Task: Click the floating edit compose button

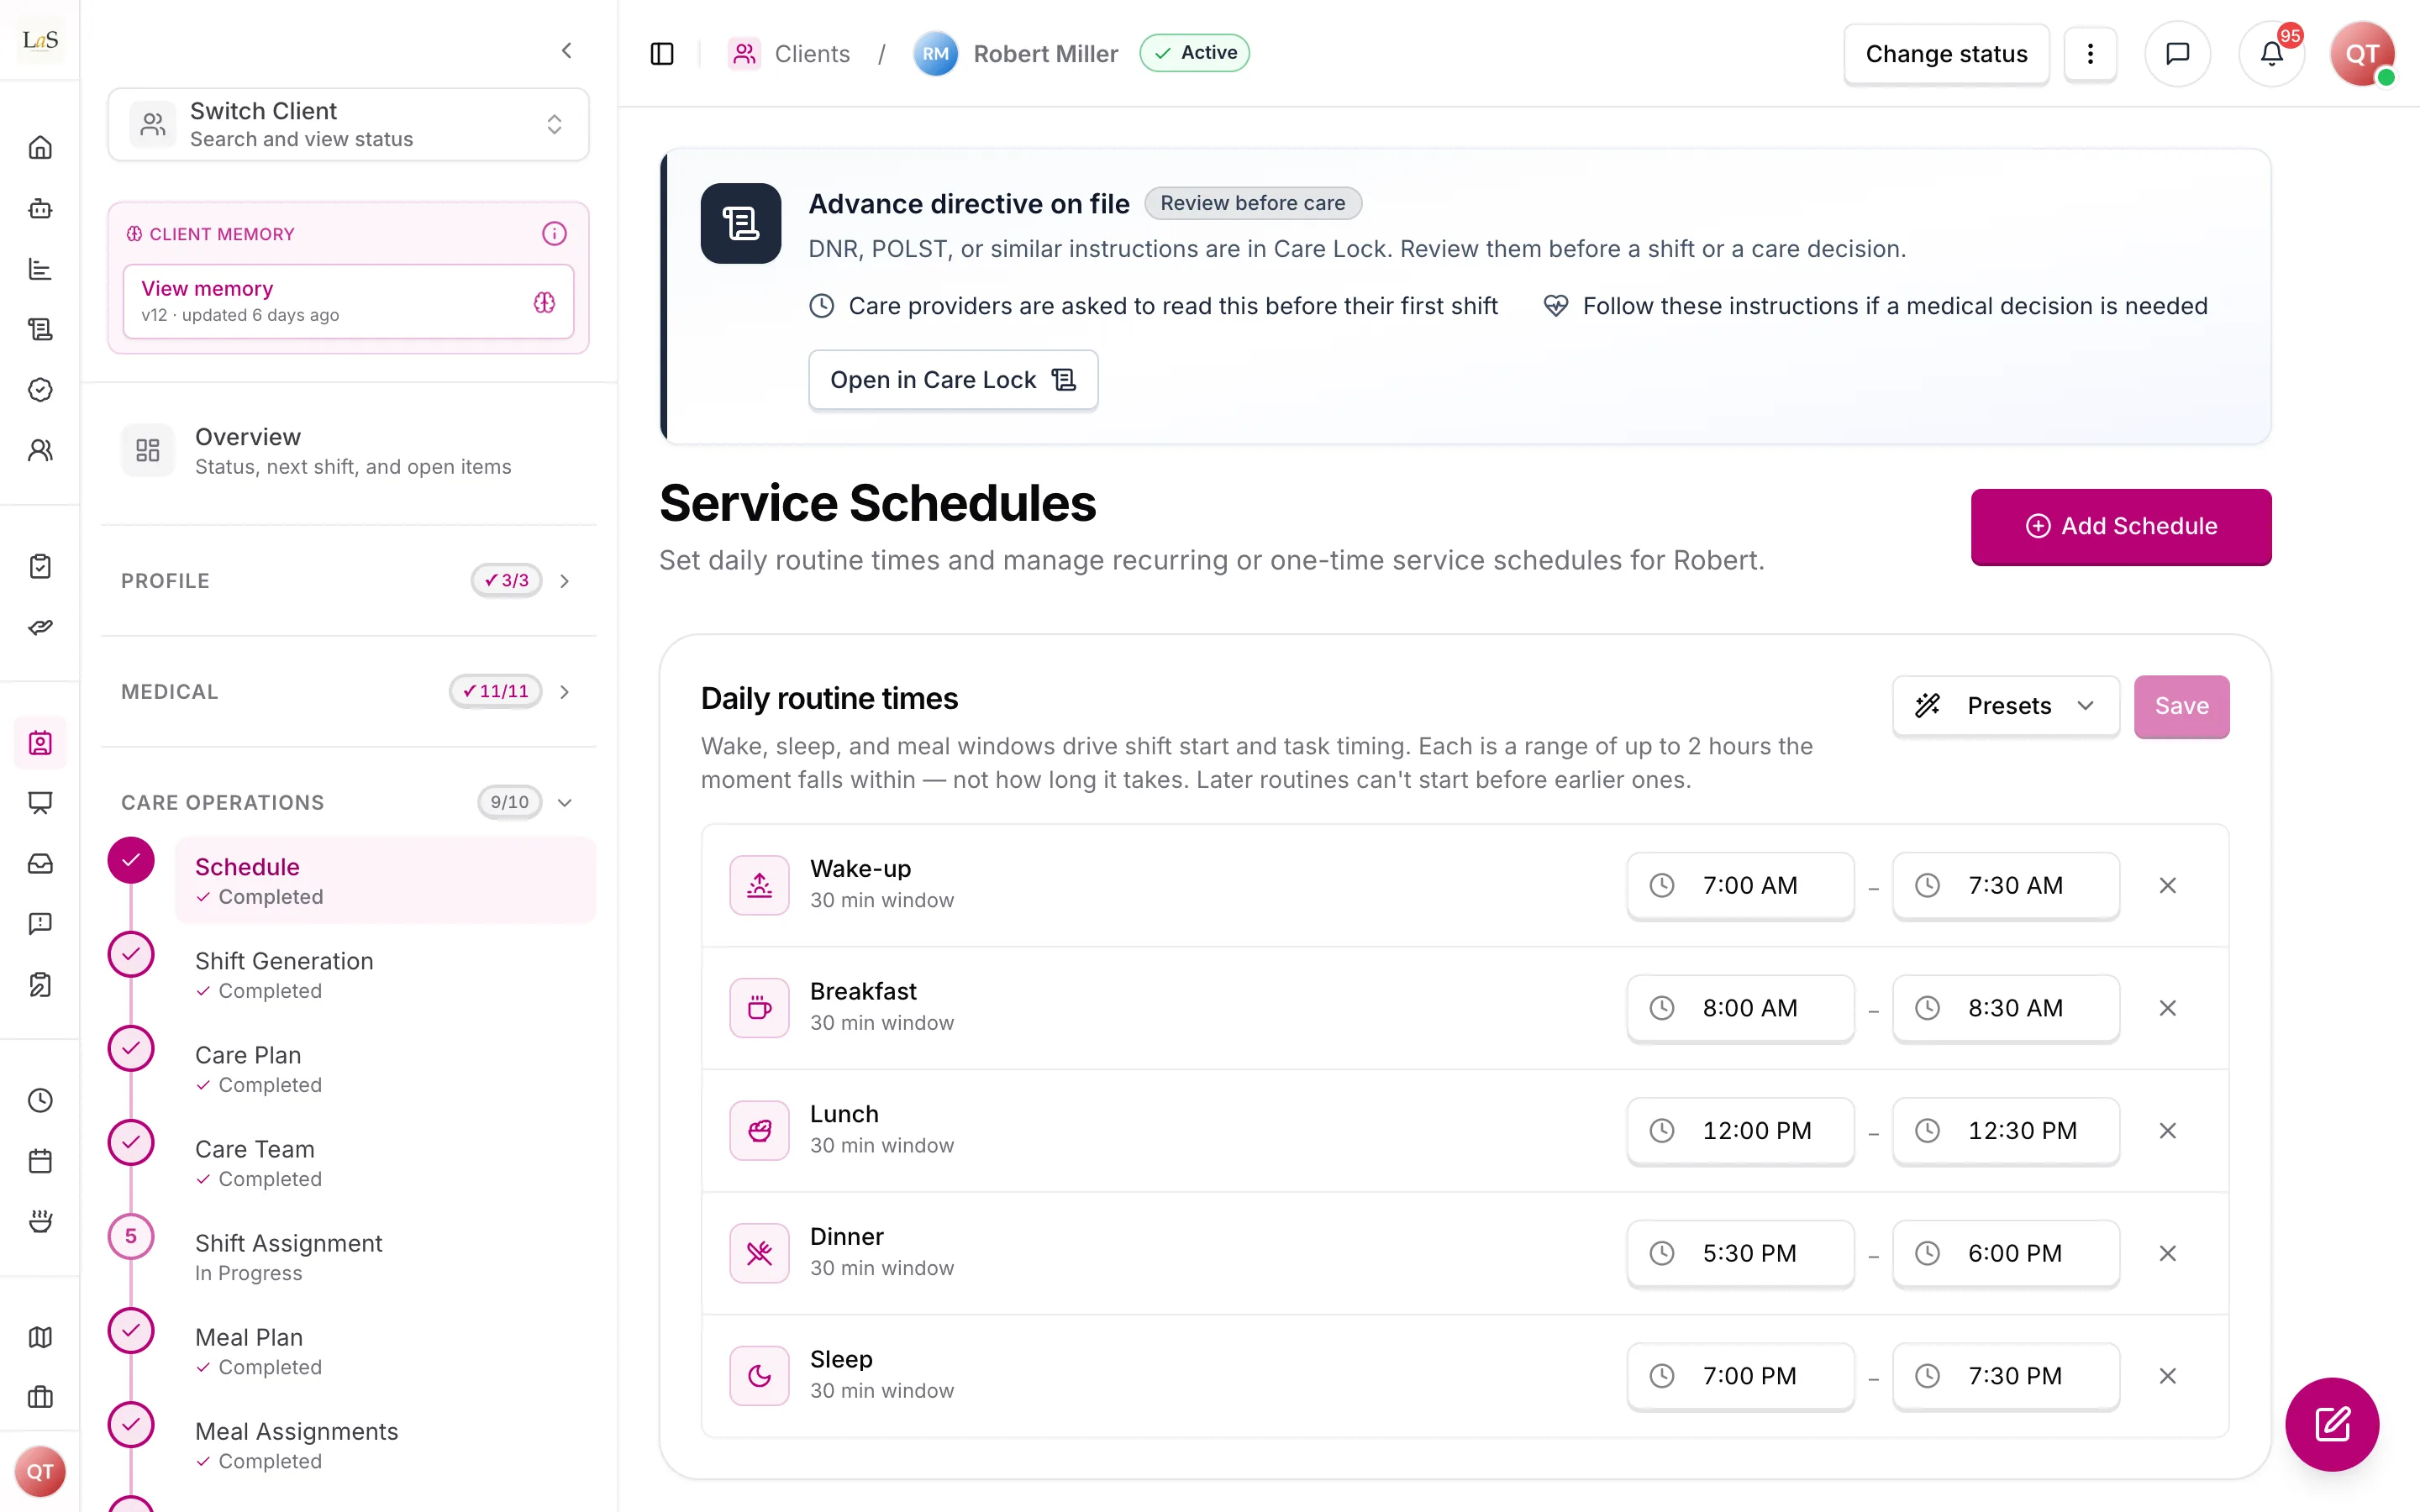Action: (2332, 1424)
